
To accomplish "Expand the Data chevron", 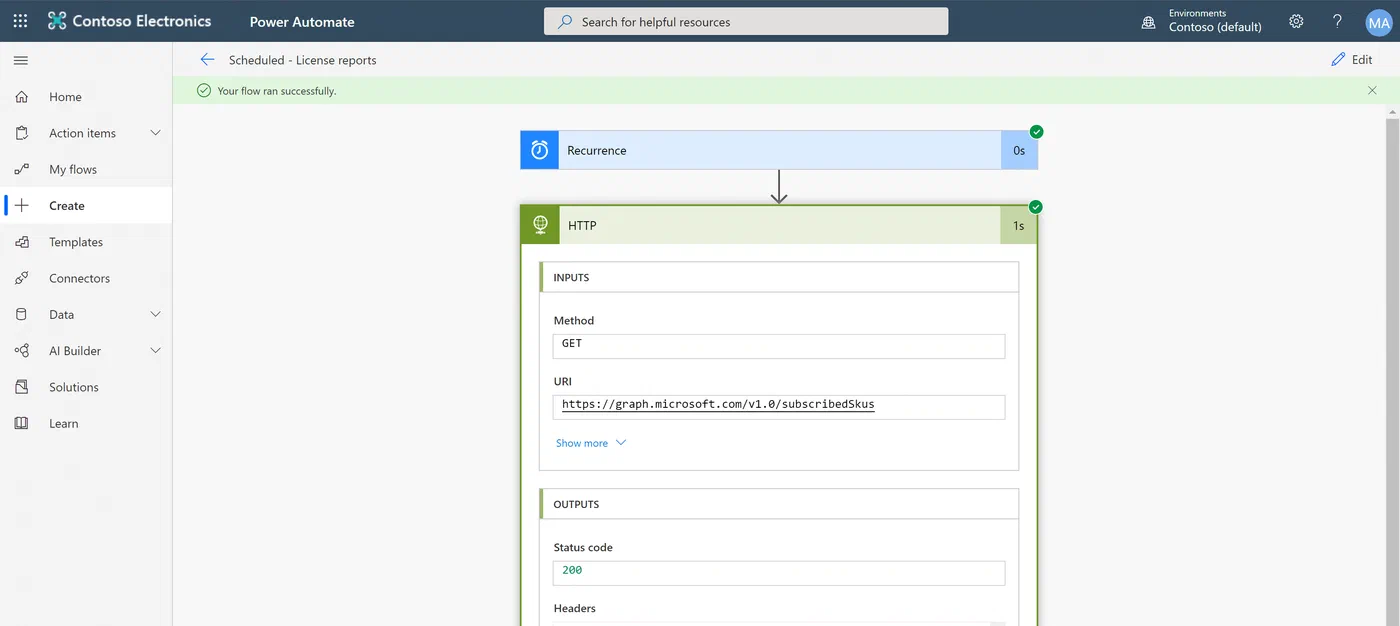I will (155, 314).
